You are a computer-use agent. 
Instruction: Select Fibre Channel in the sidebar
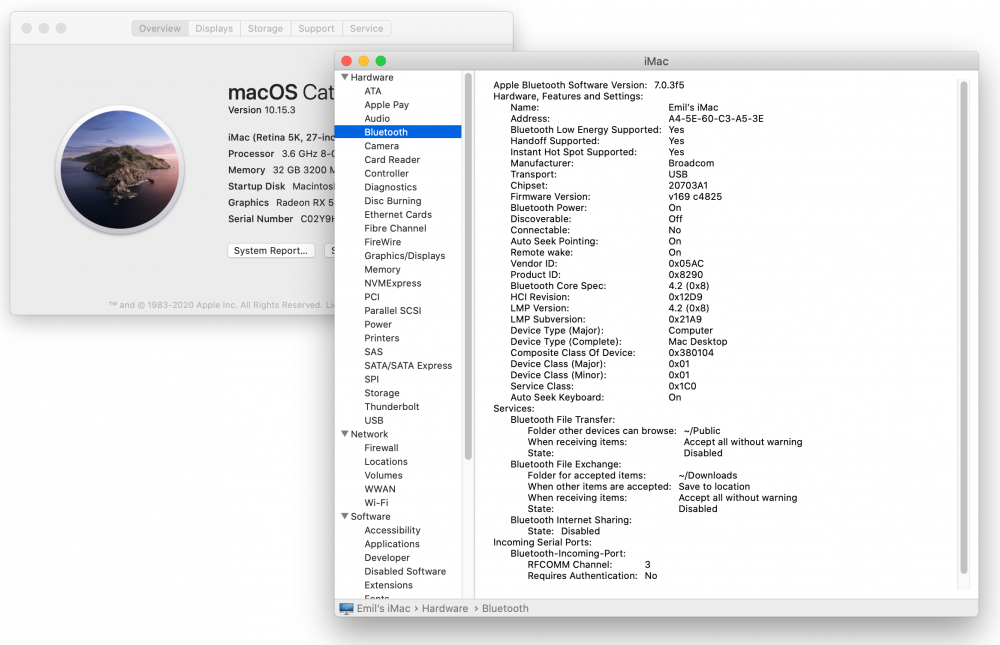pyautogui.click(x=395, y=228)
